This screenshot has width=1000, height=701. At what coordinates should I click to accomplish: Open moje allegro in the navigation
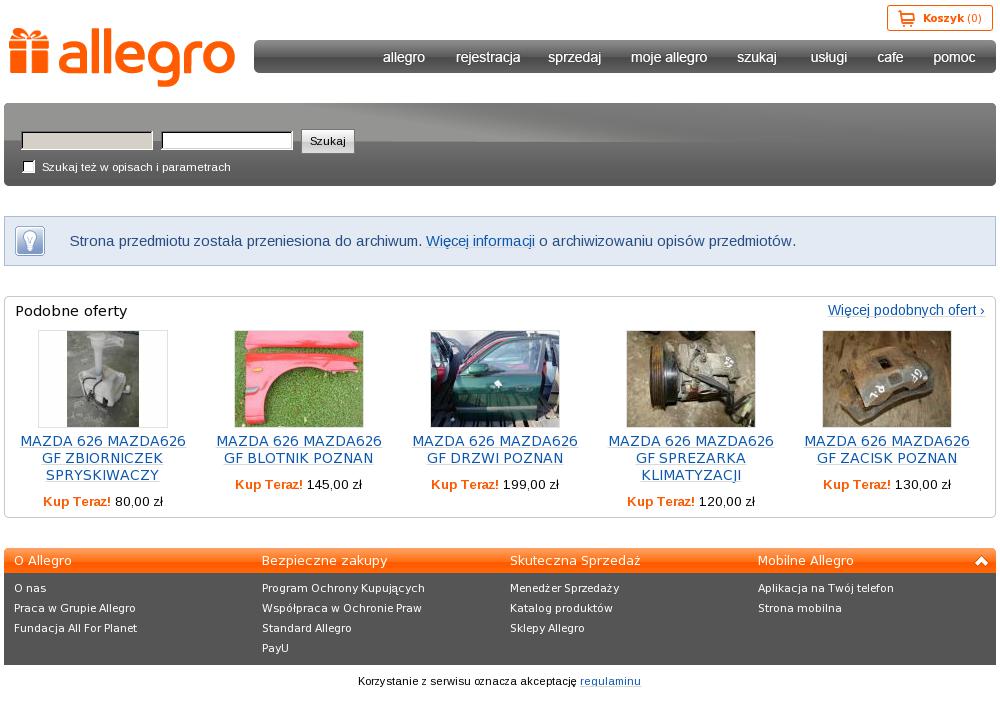(669, 57)
